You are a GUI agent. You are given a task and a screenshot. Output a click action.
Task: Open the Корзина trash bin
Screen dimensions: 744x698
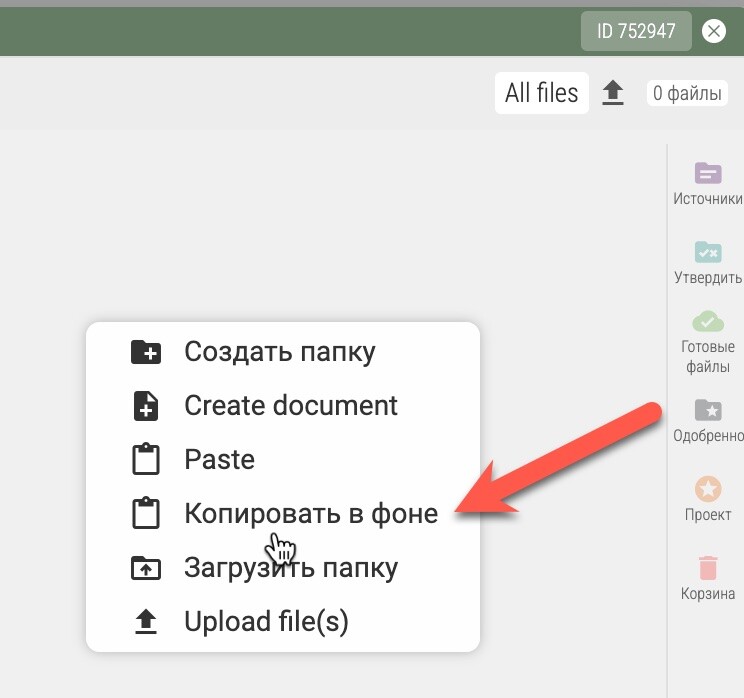click(708, 568)
